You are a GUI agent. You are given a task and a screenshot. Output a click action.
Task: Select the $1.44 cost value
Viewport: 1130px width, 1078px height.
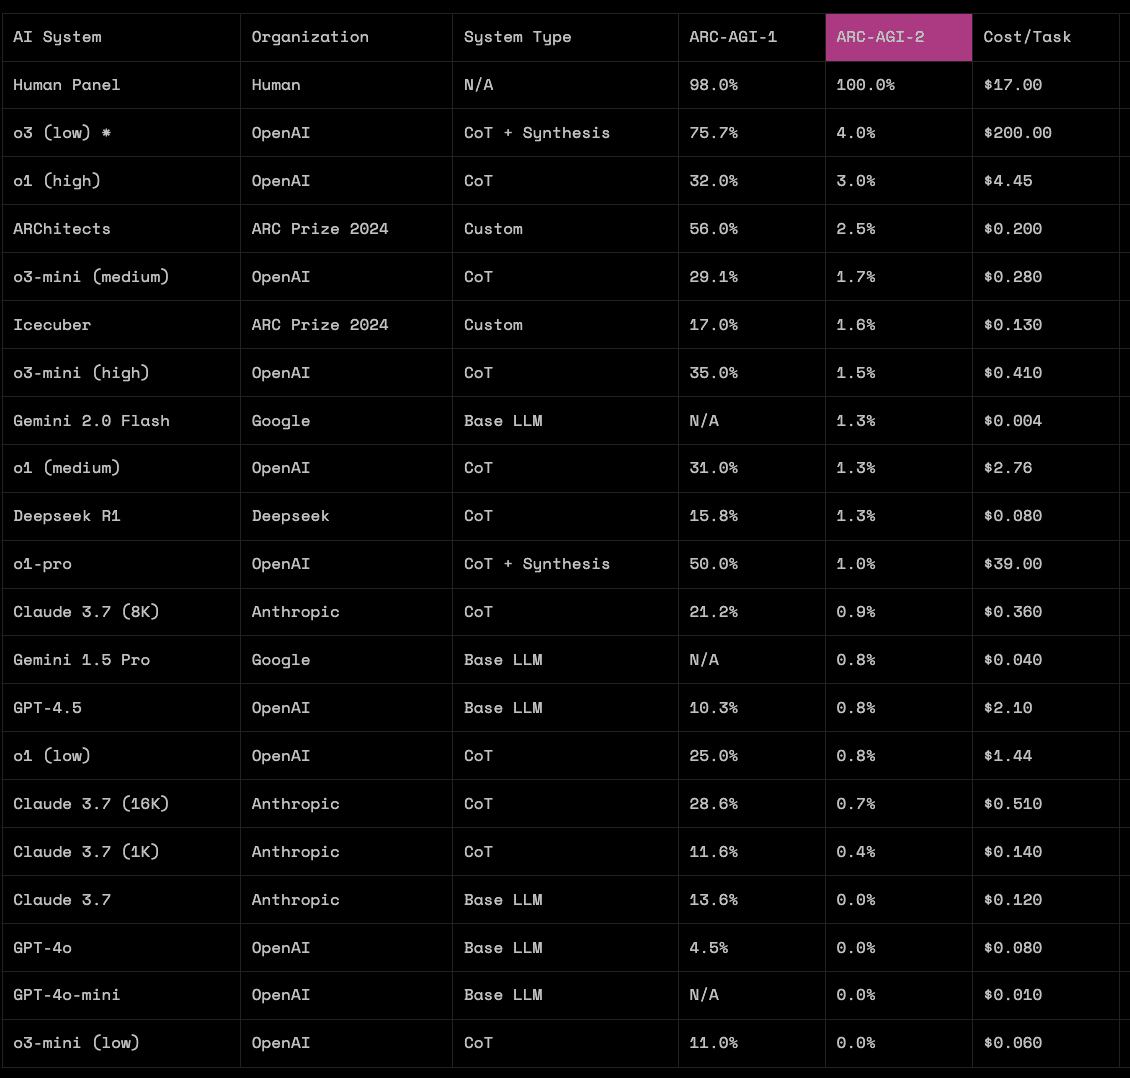click(1007, 756)
